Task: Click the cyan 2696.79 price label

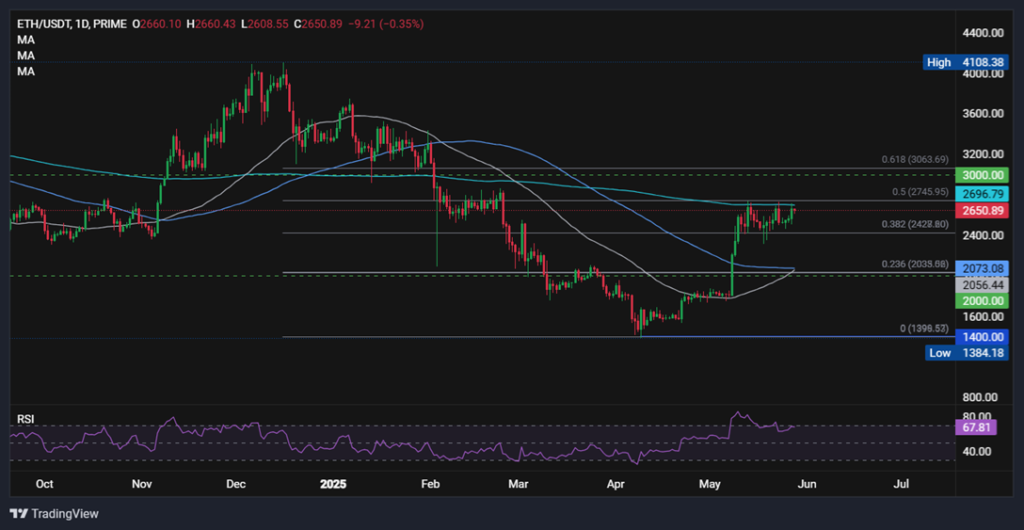Action: click(982, 193)
